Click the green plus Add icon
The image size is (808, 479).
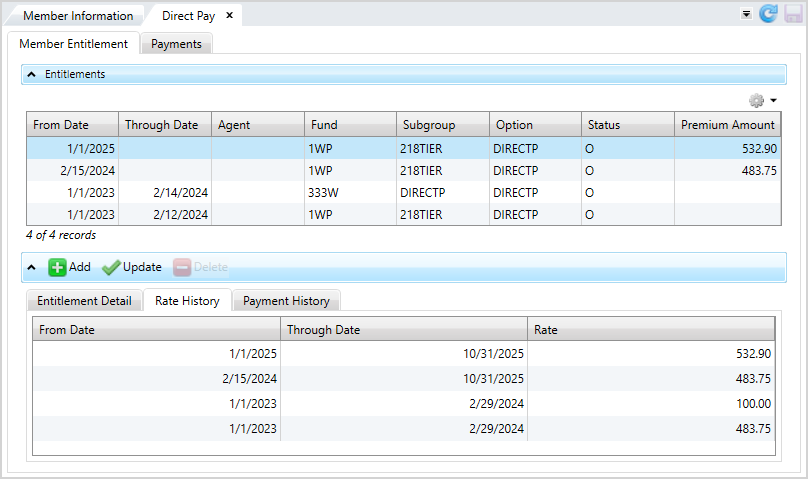(58, 267)
